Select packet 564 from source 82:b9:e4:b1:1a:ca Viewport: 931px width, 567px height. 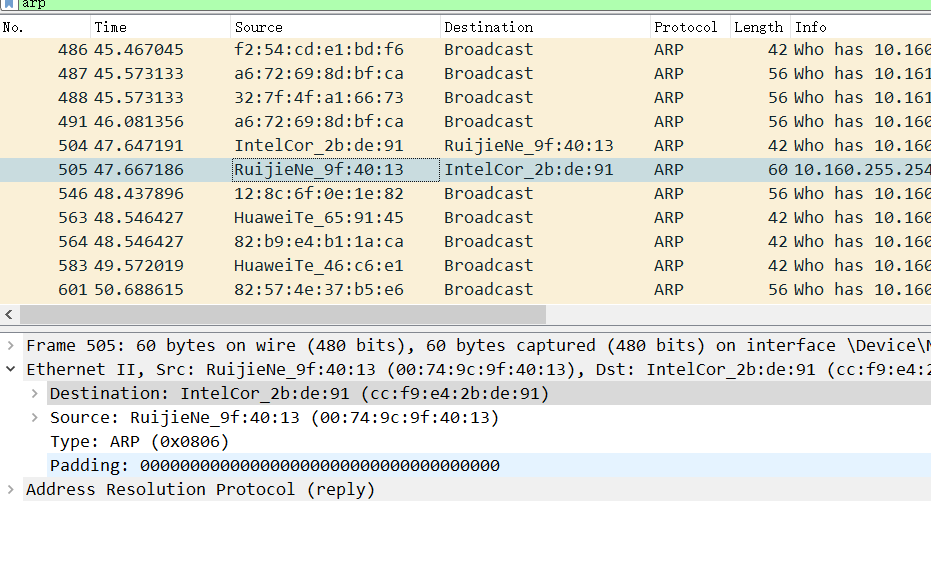pyautogui.click(x=466, y=242)
